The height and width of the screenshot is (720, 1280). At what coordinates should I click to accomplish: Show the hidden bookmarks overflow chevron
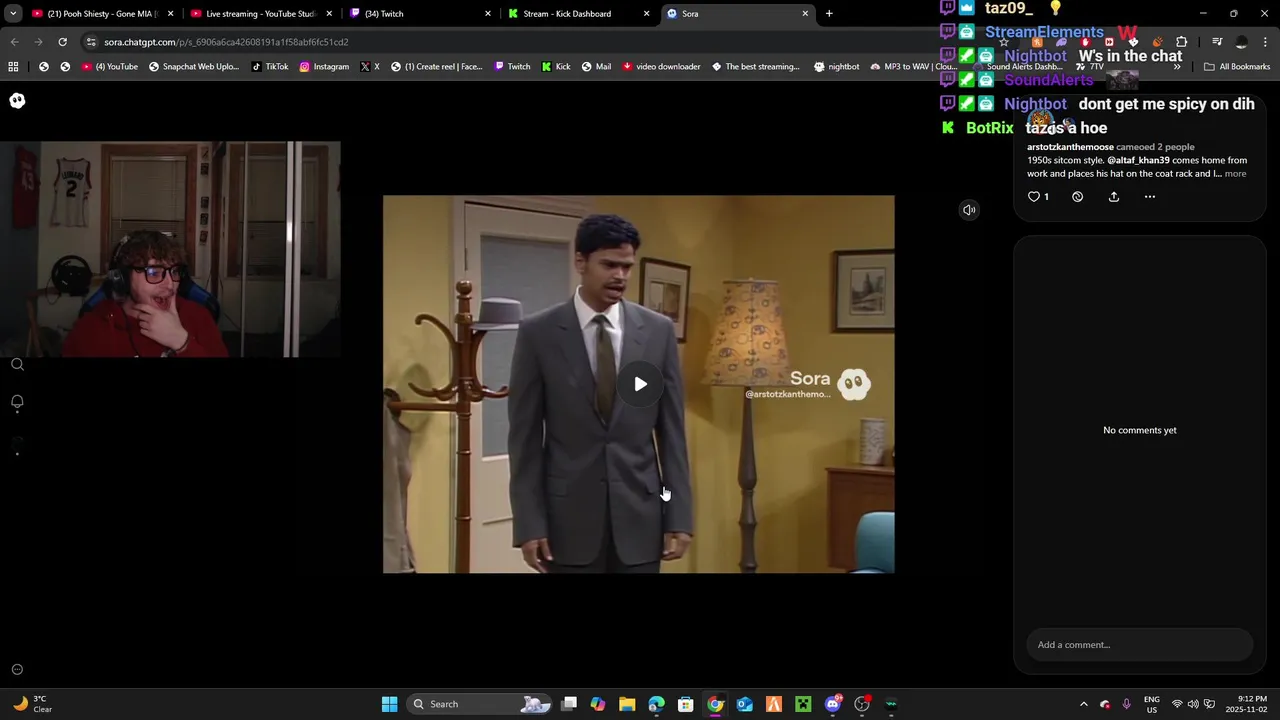coord(1177,67)
